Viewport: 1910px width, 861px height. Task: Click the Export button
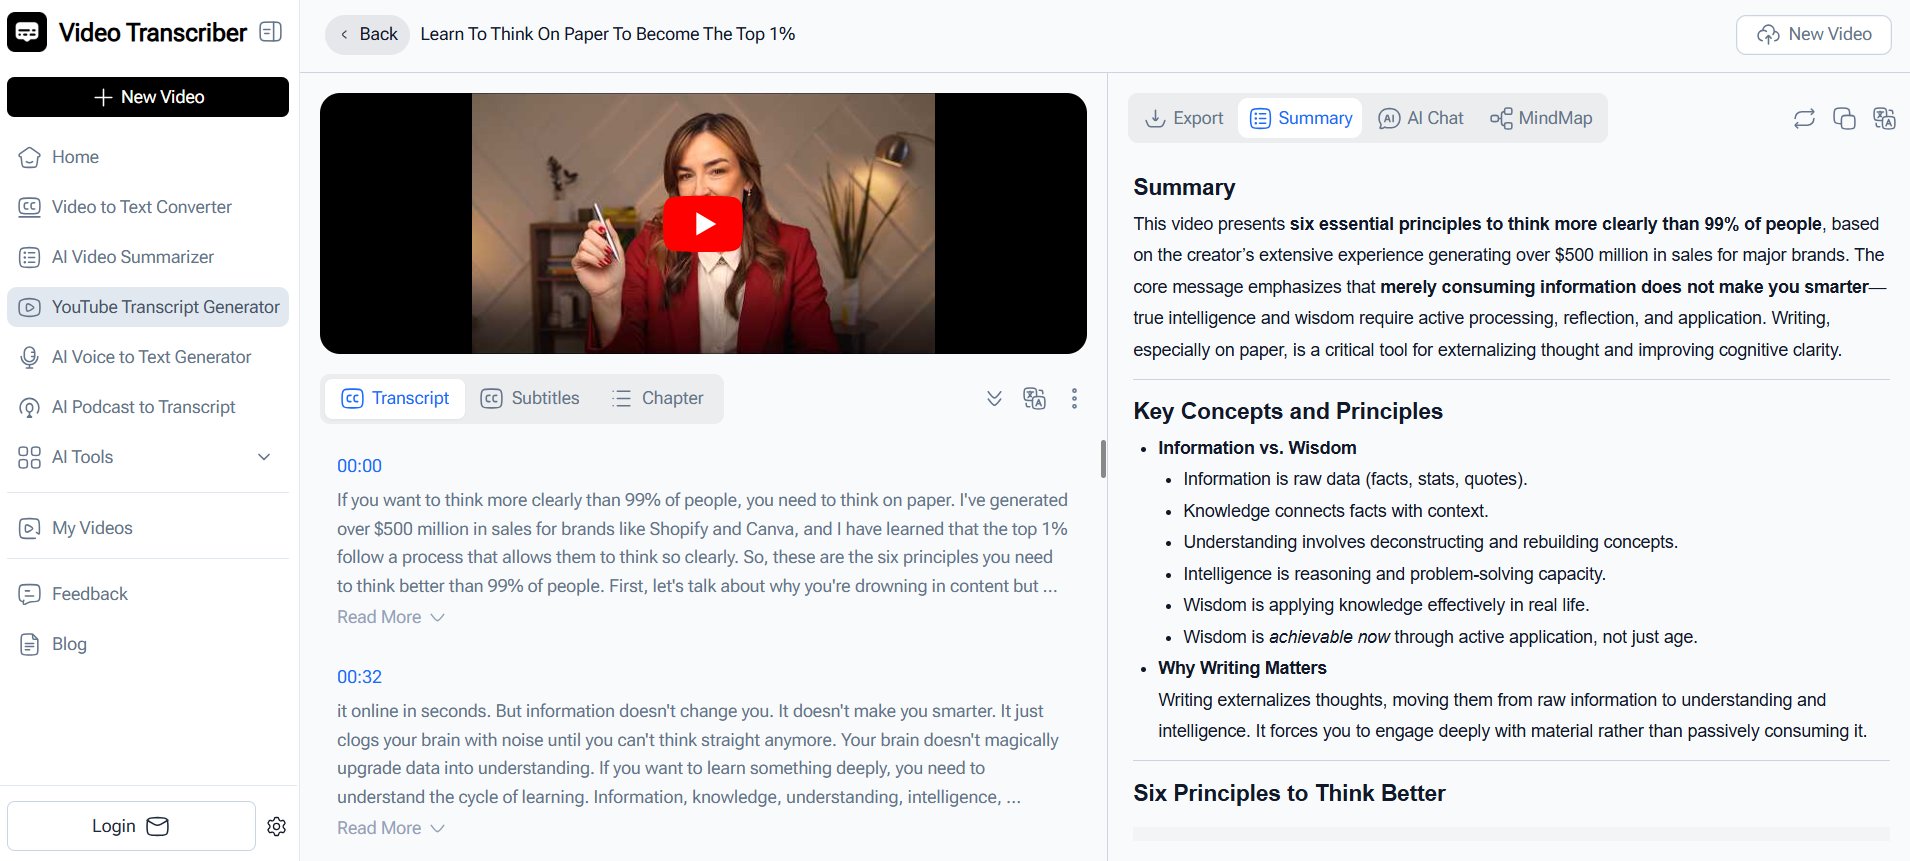(1184, 118)
